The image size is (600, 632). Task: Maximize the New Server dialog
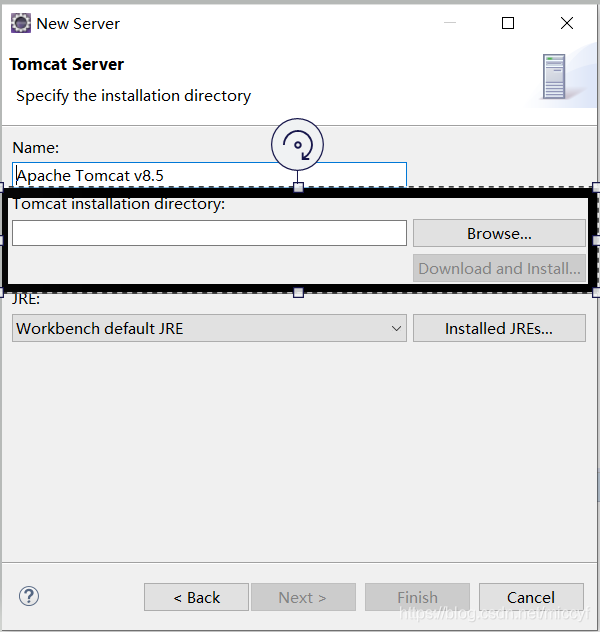tap(508, 23)
